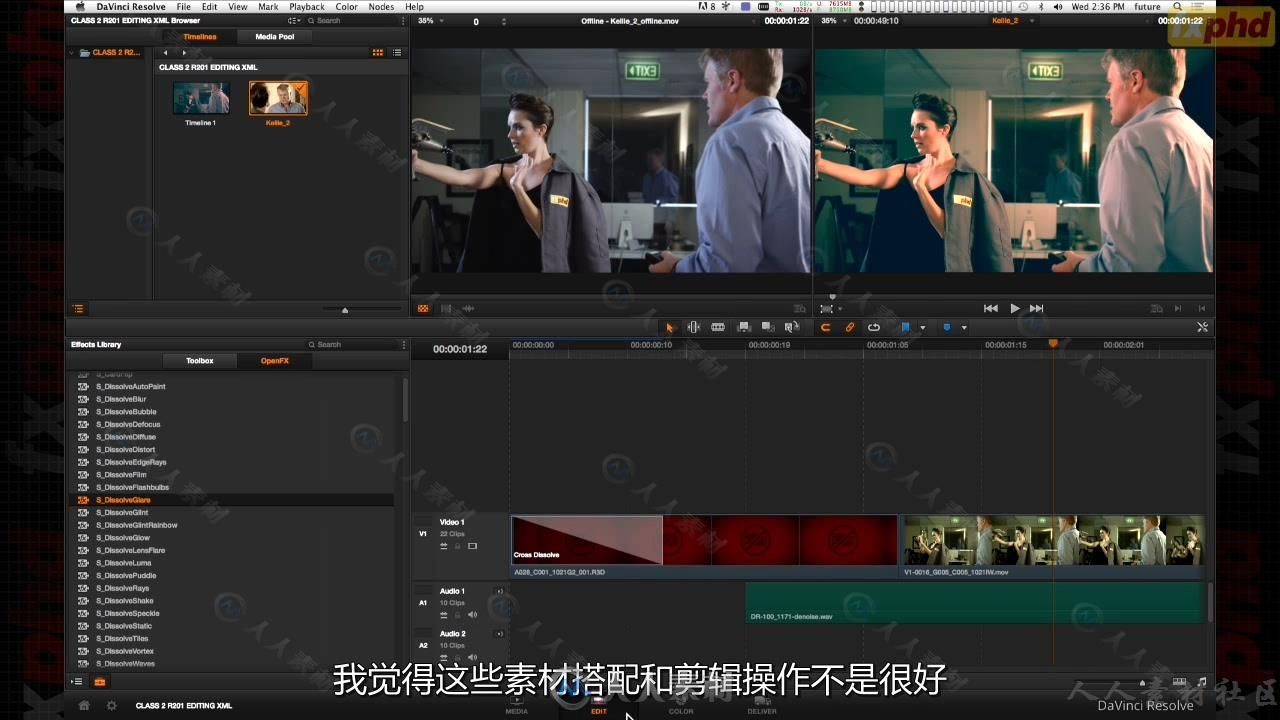Toggle the Video 1 track enable monitor icon

[473, 546]
